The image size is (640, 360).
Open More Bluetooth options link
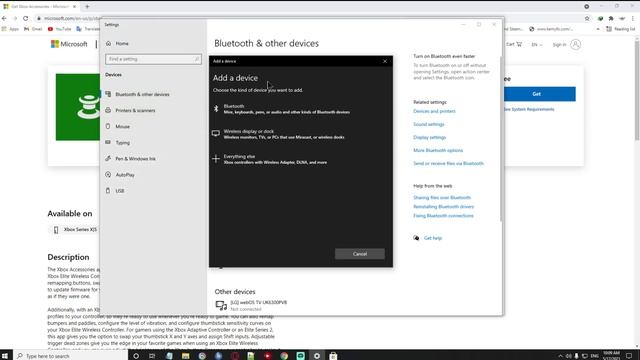click(438, 151)
